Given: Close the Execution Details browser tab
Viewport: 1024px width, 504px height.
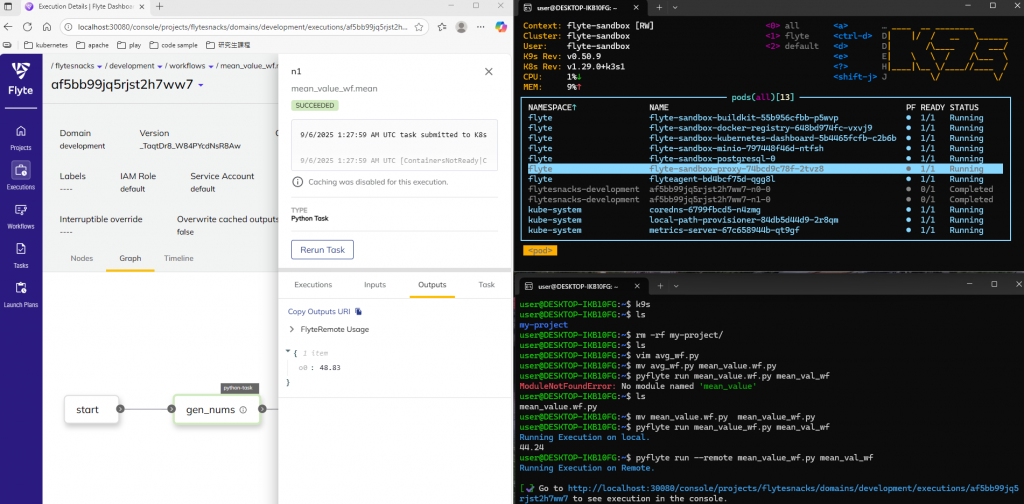Looking at the screenshot, I should 142,7.
